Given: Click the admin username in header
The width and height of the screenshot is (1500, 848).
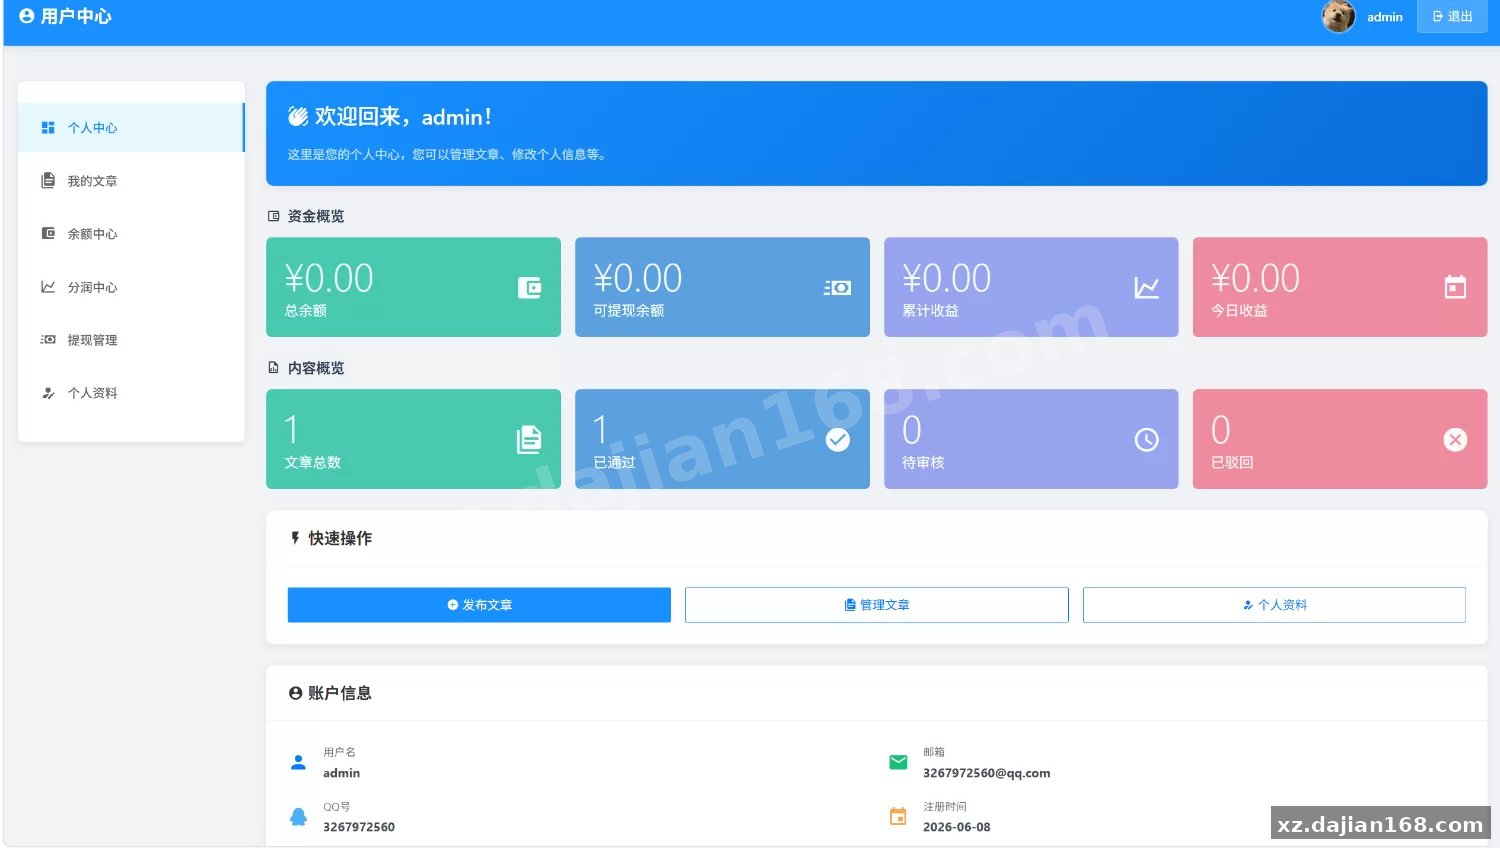Looking at the screenshot, I should pyautogui.click(x=1385, y=17).
